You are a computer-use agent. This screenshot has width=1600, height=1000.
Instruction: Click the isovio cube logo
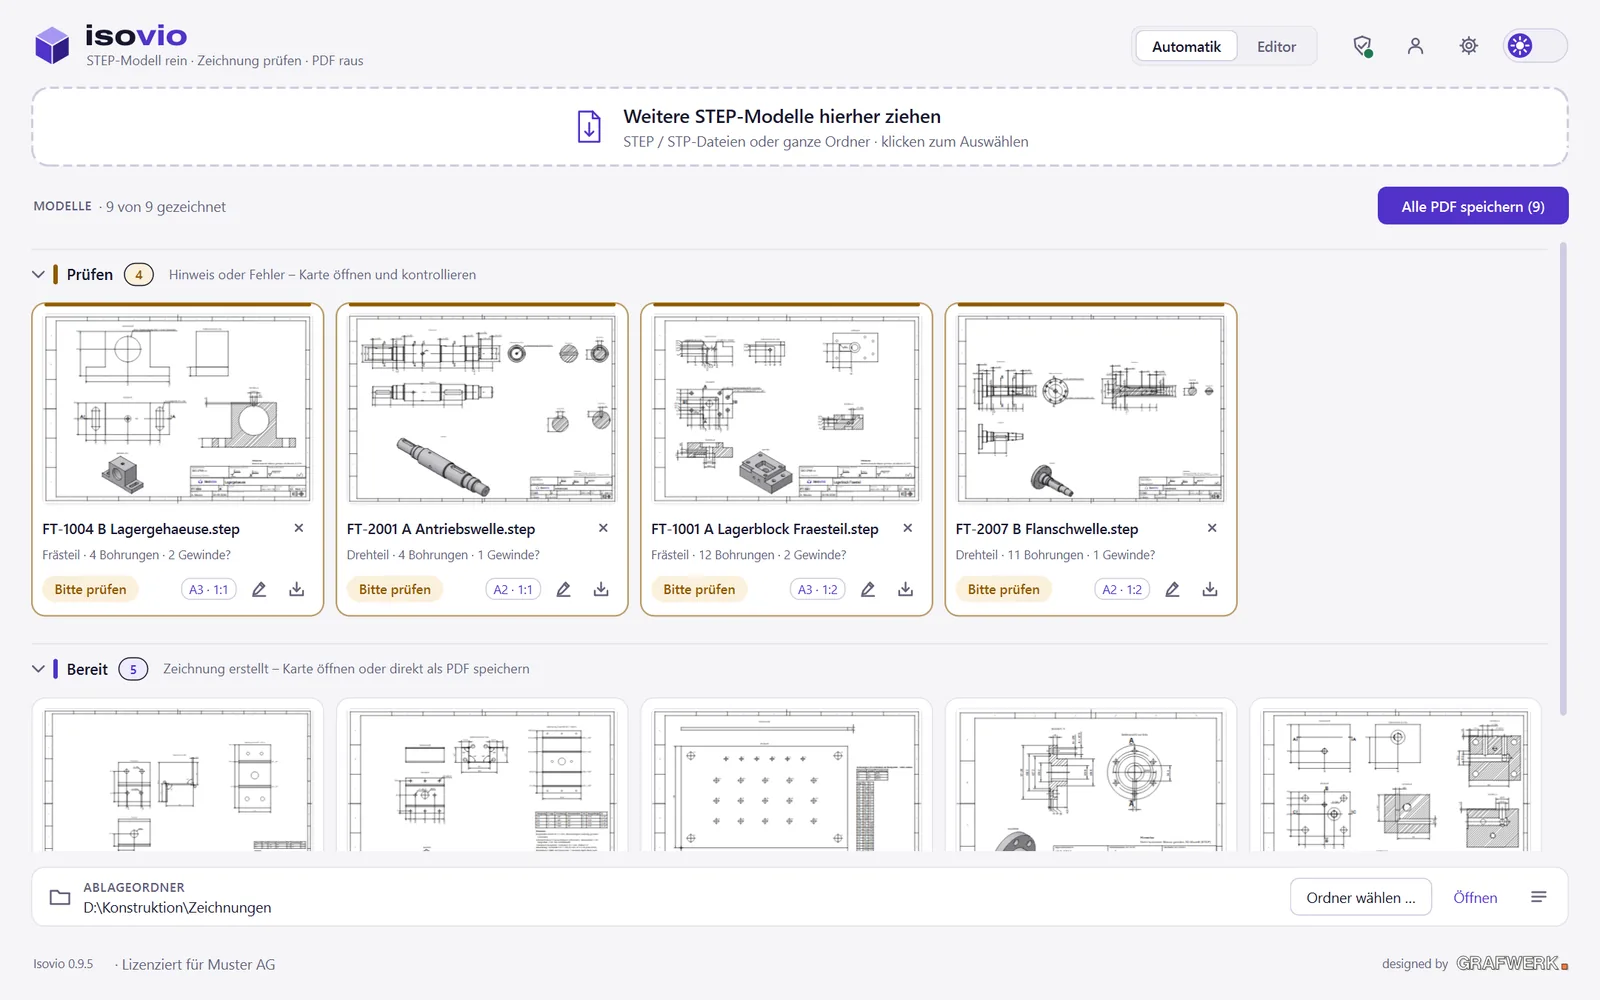[52, 46]
